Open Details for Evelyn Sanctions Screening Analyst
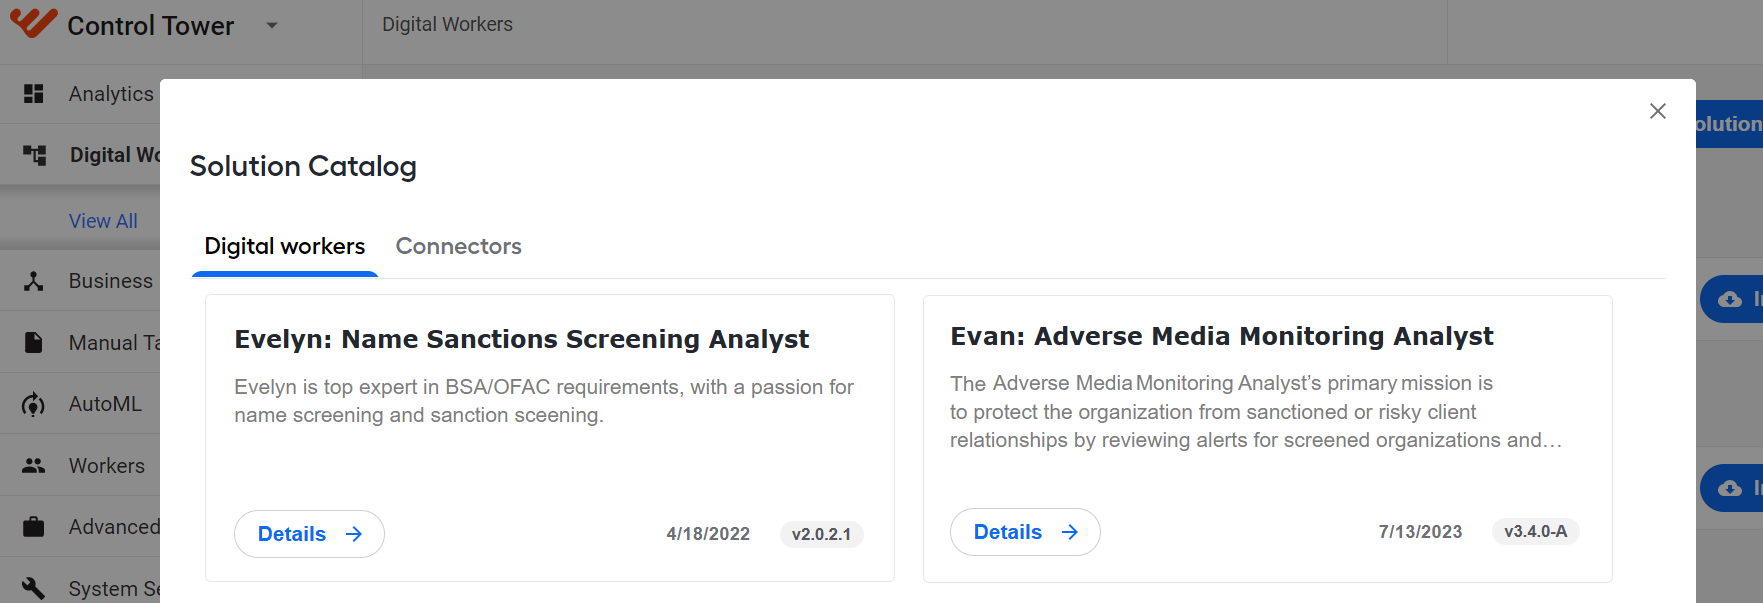Viewport: 1763px width, 603px height. [x=309, y=534]
